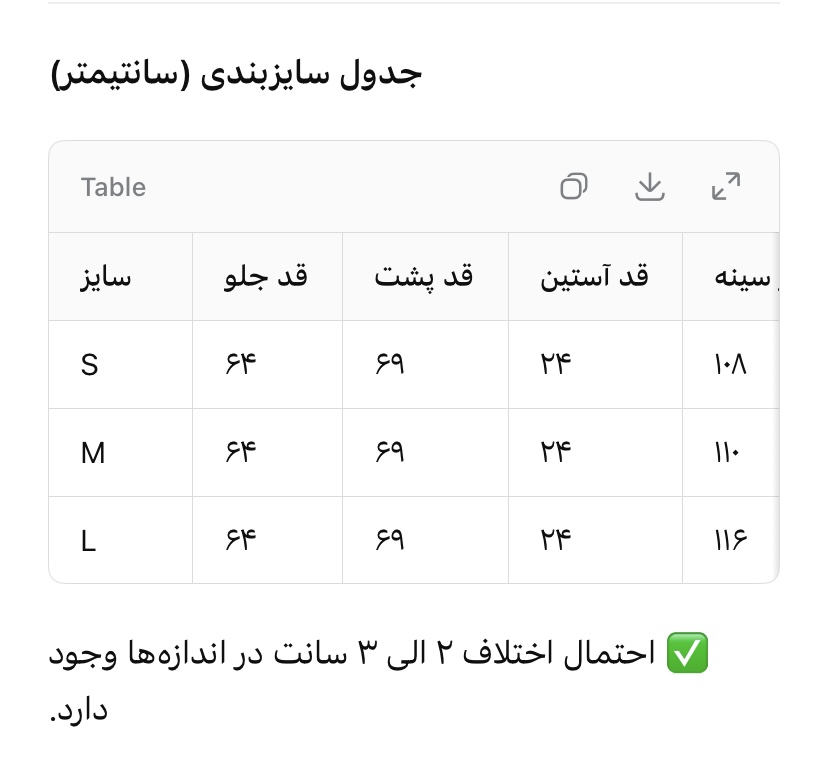The height and width of the screenshot is (779, 828).
Task: Click the ۱۰۸ chest value for size S
Action: [x=730, y=364]
